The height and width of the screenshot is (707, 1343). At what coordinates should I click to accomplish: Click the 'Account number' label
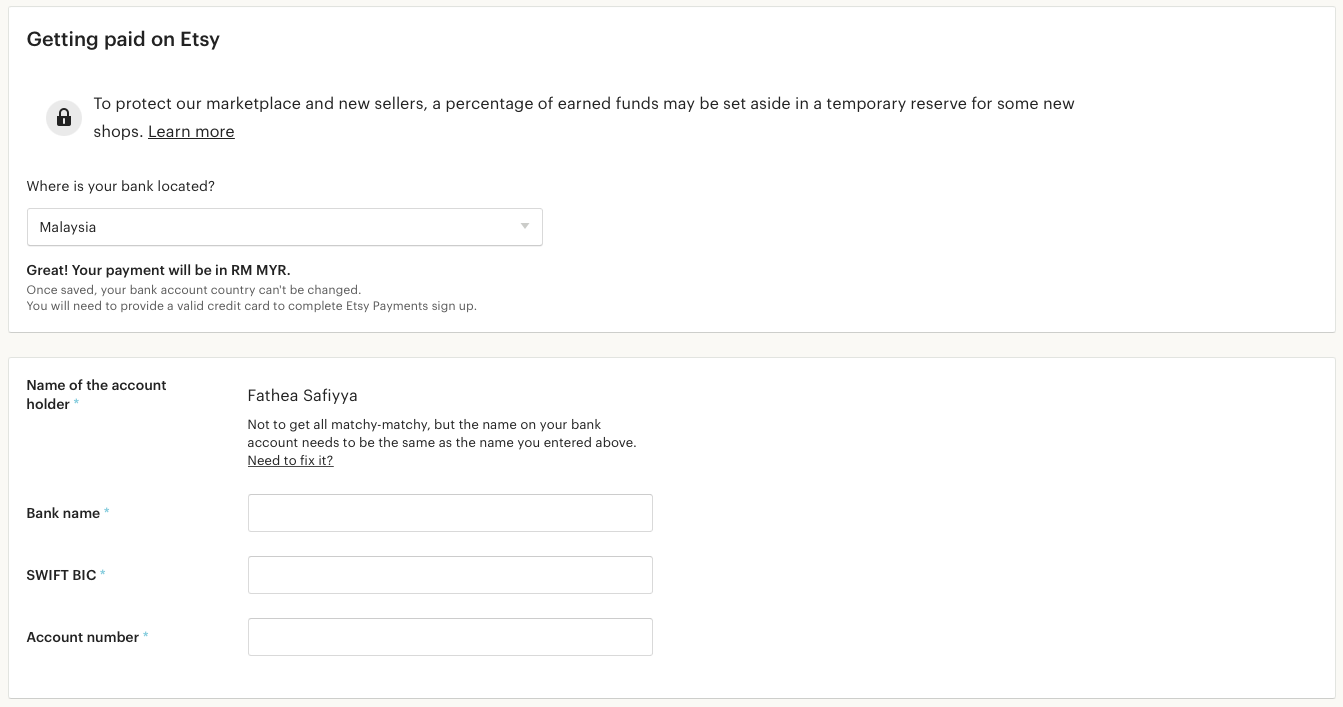pyautogui.click(x=83, y=637)
